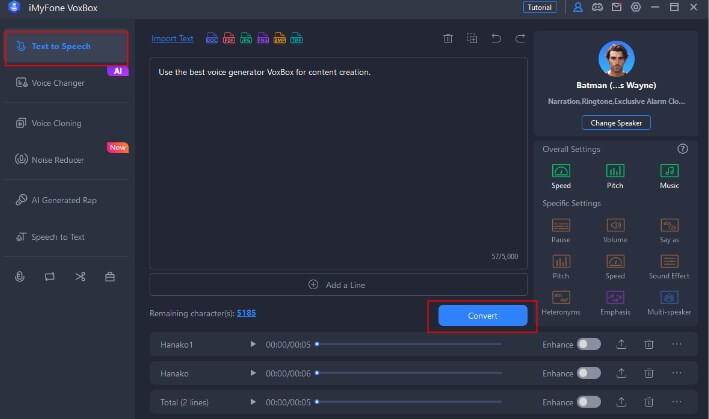Viewport: 709px width, 419px height.
Task: Clear text with the editor trash icon
Action: tap(448, 38)
